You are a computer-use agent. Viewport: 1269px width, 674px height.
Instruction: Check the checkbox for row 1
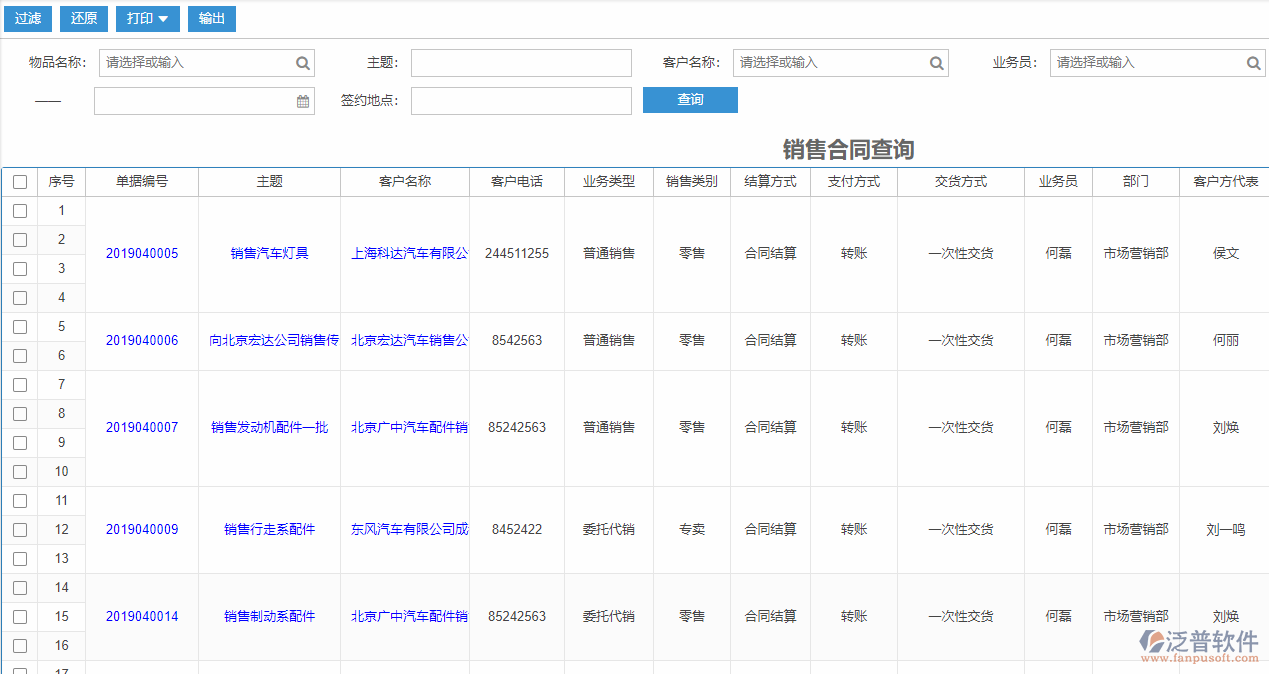click(20, 210)
